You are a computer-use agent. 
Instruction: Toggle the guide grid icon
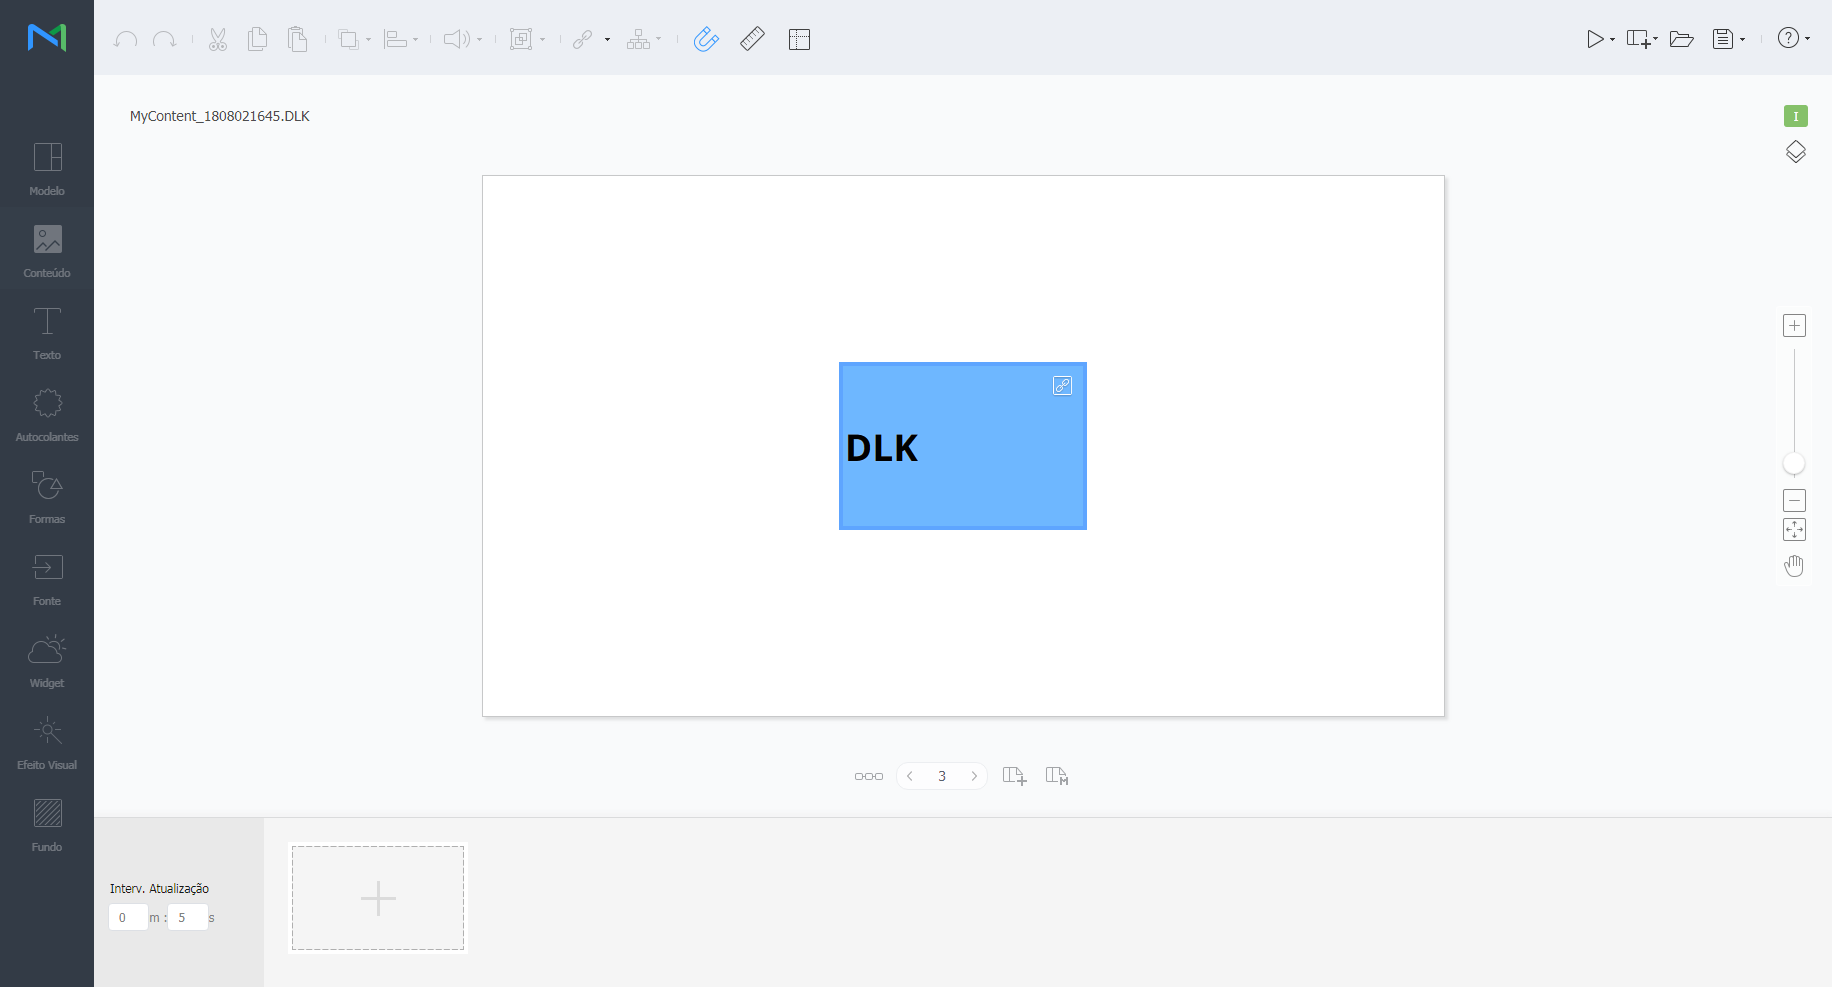(799, 39)
